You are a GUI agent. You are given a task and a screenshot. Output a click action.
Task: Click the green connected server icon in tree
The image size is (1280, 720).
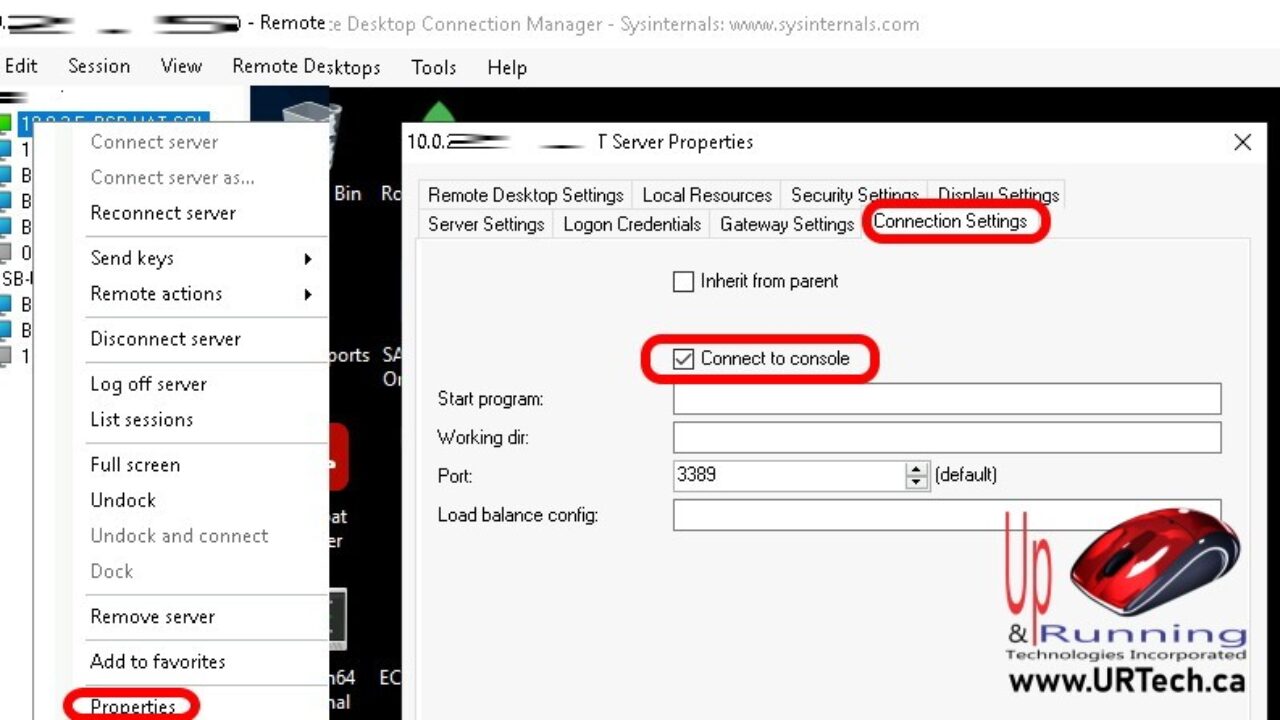click(x=5, y=124)
